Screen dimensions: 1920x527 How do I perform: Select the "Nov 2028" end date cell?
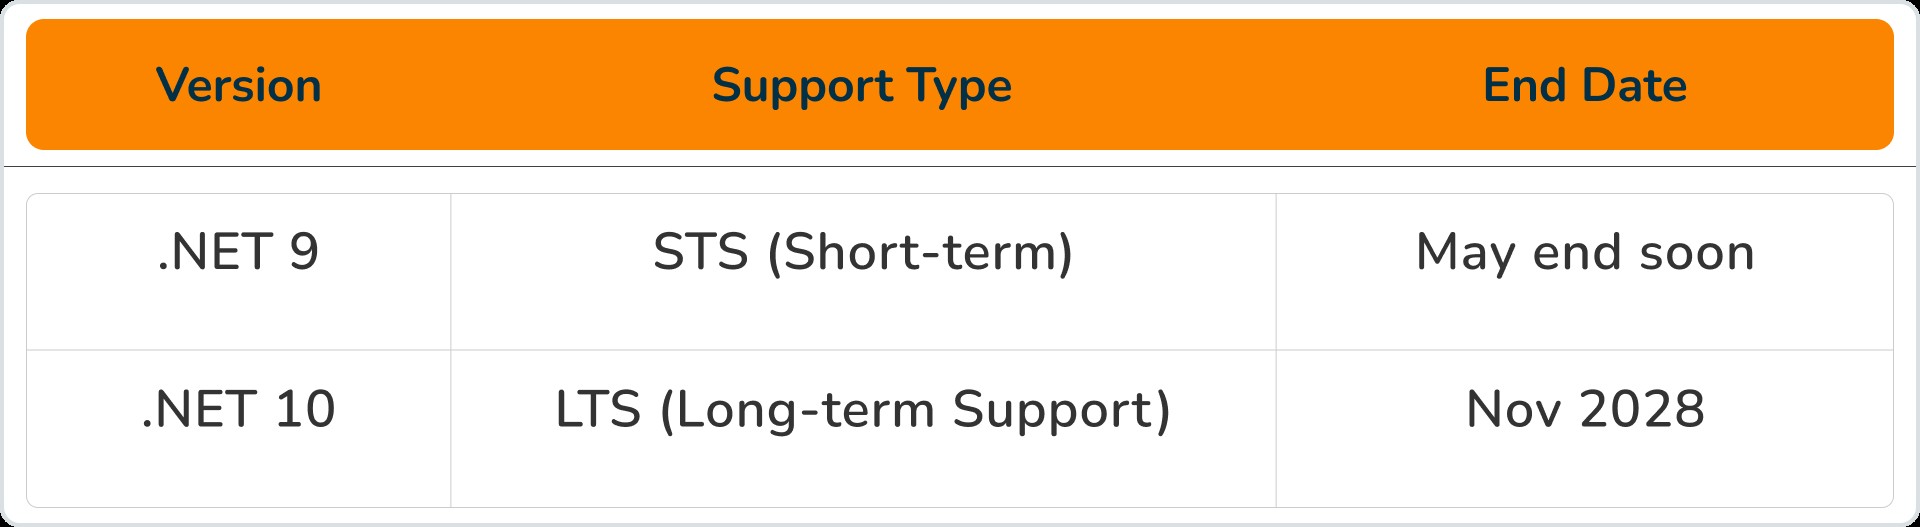[1585, 410]
